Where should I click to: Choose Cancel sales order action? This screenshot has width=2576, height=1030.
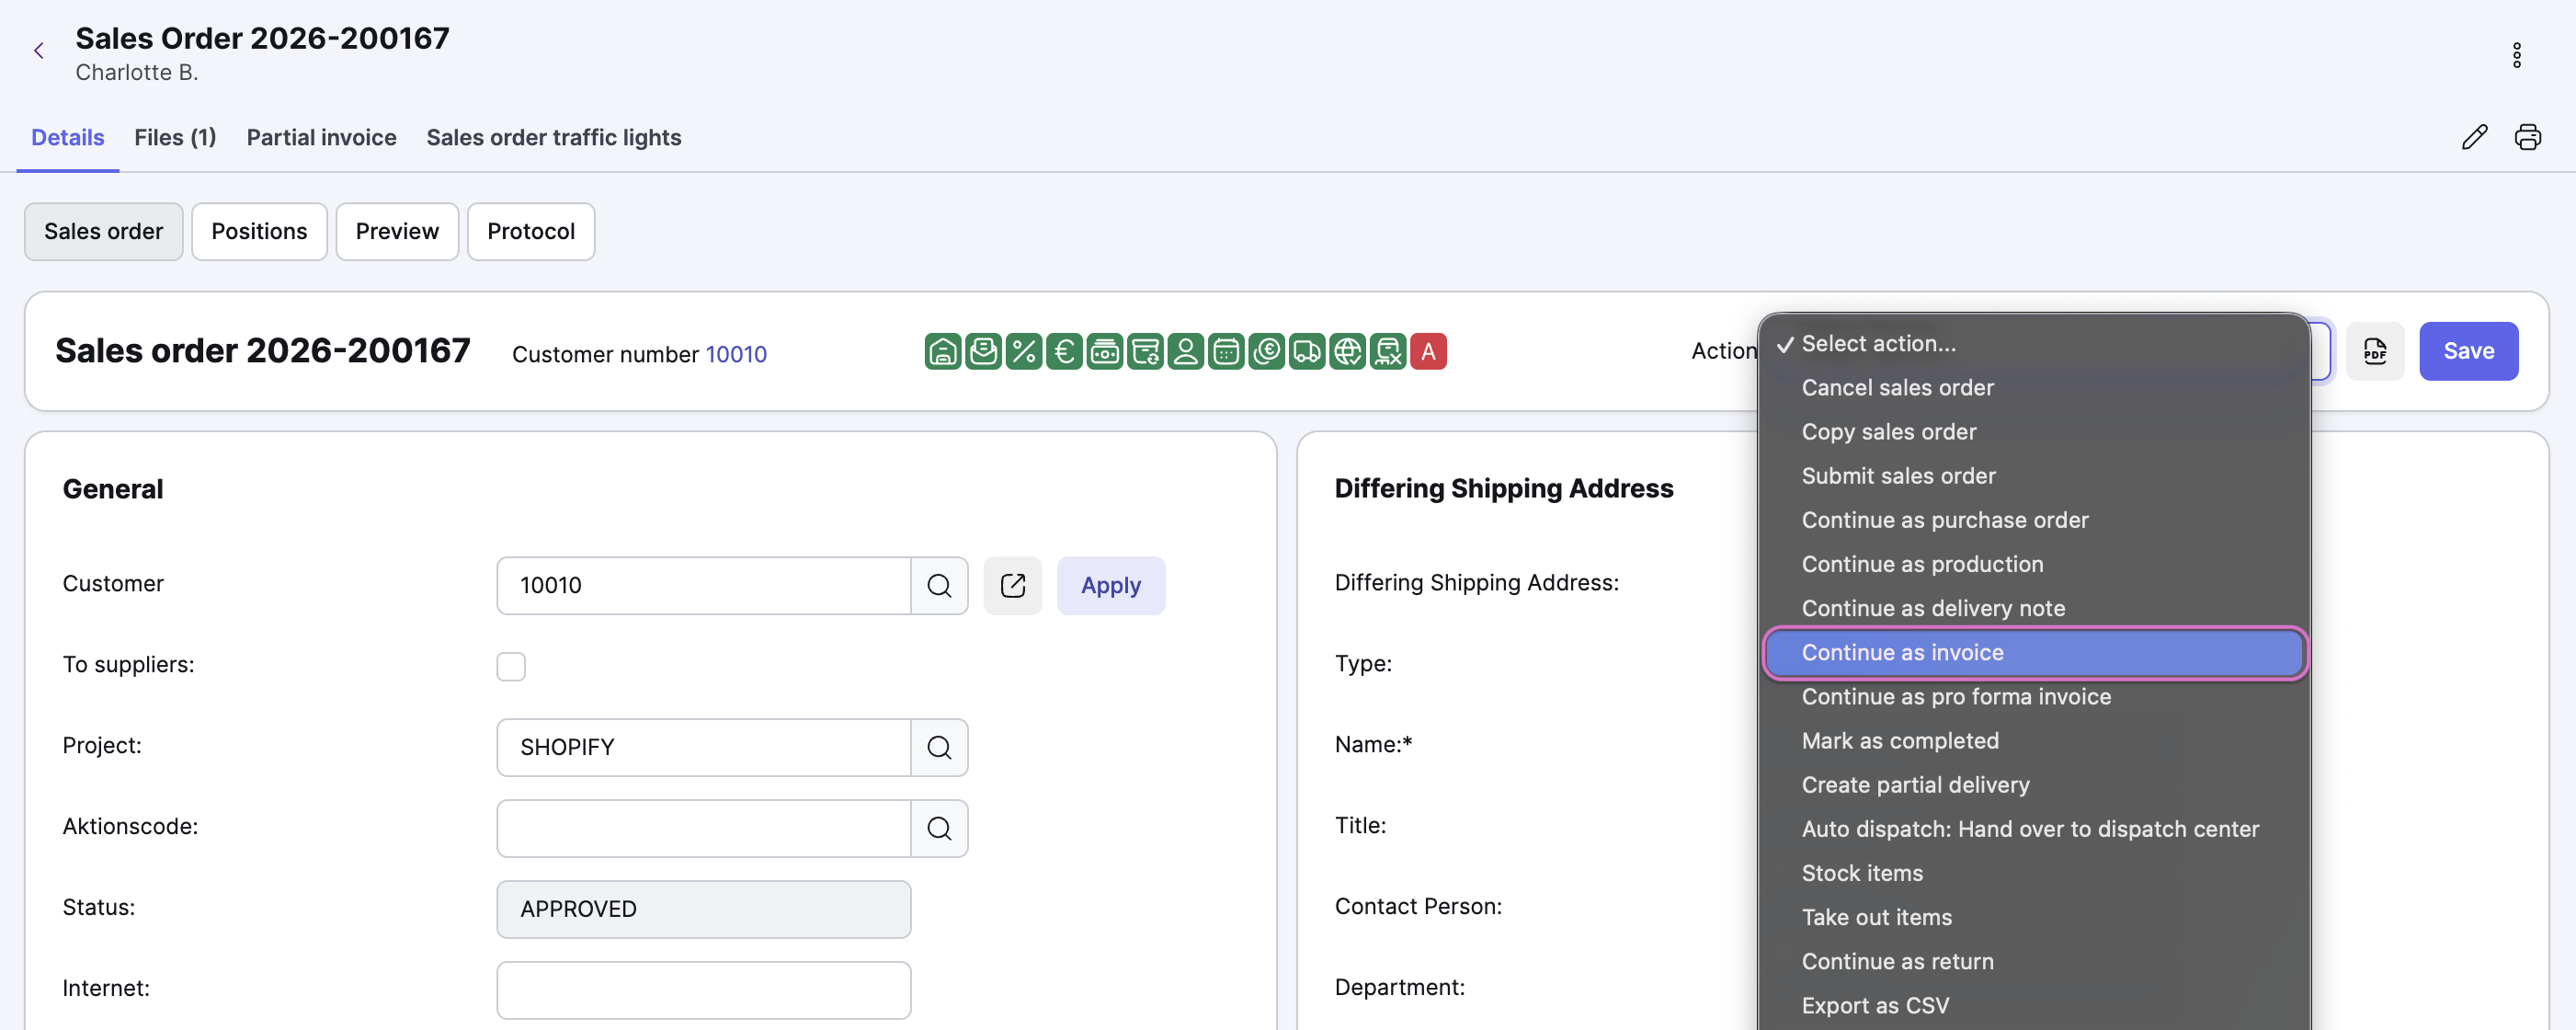2034,388
